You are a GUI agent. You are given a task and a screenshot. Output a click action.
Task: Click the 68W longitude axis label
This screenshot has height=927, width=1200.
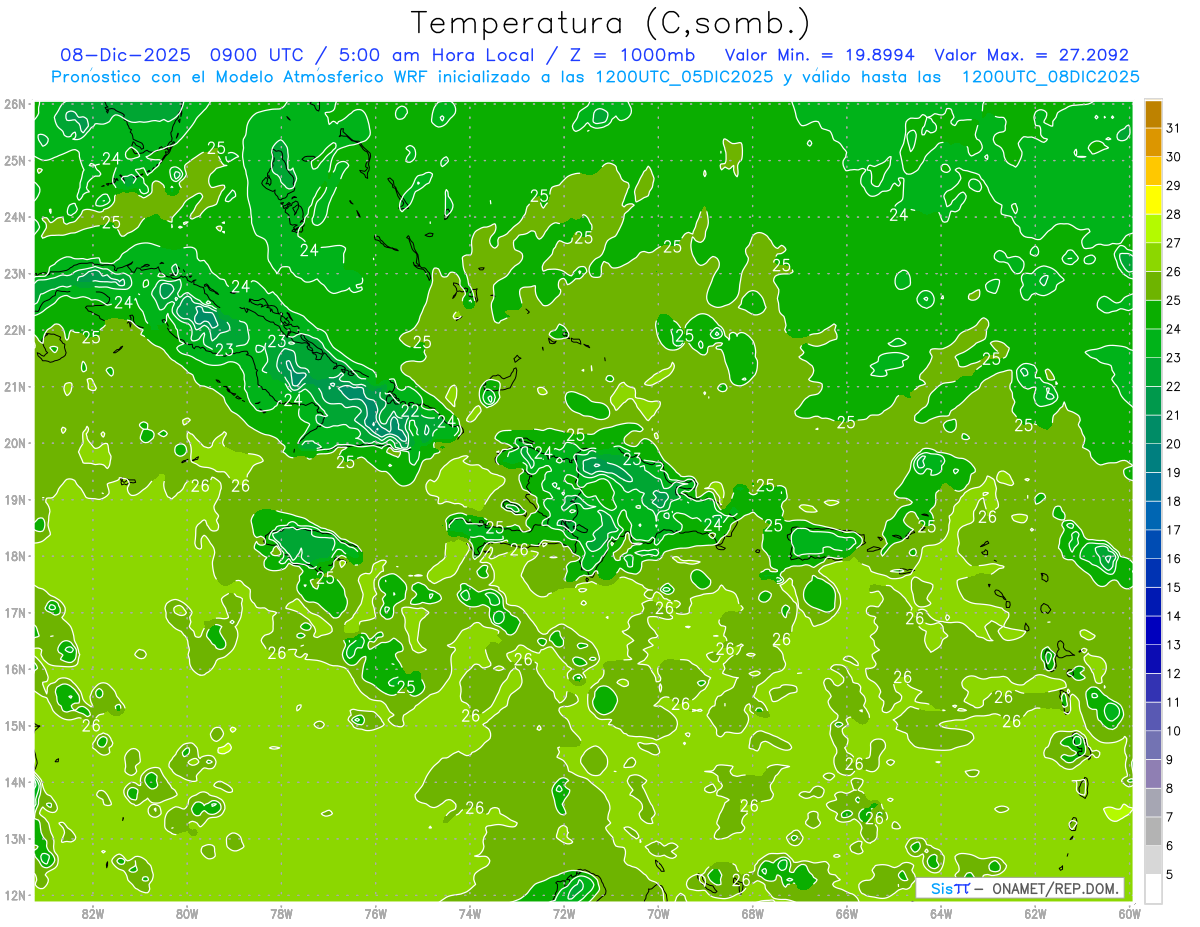coord(752,912)
